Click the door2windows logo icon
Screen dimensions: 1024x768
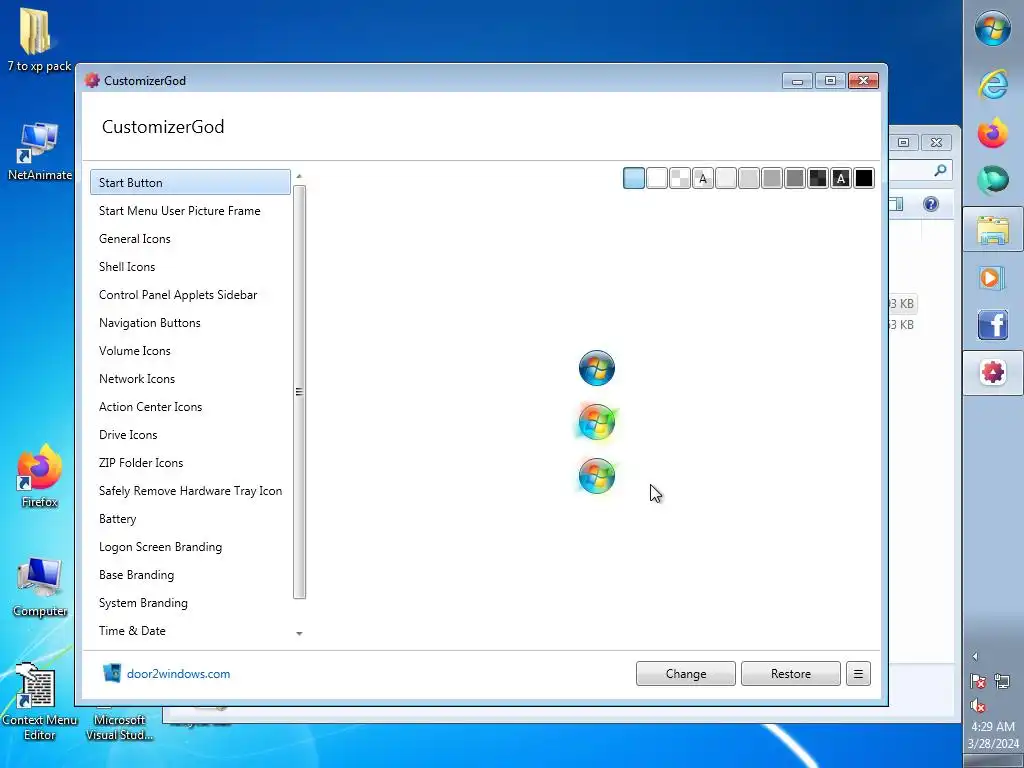point(112,673)
